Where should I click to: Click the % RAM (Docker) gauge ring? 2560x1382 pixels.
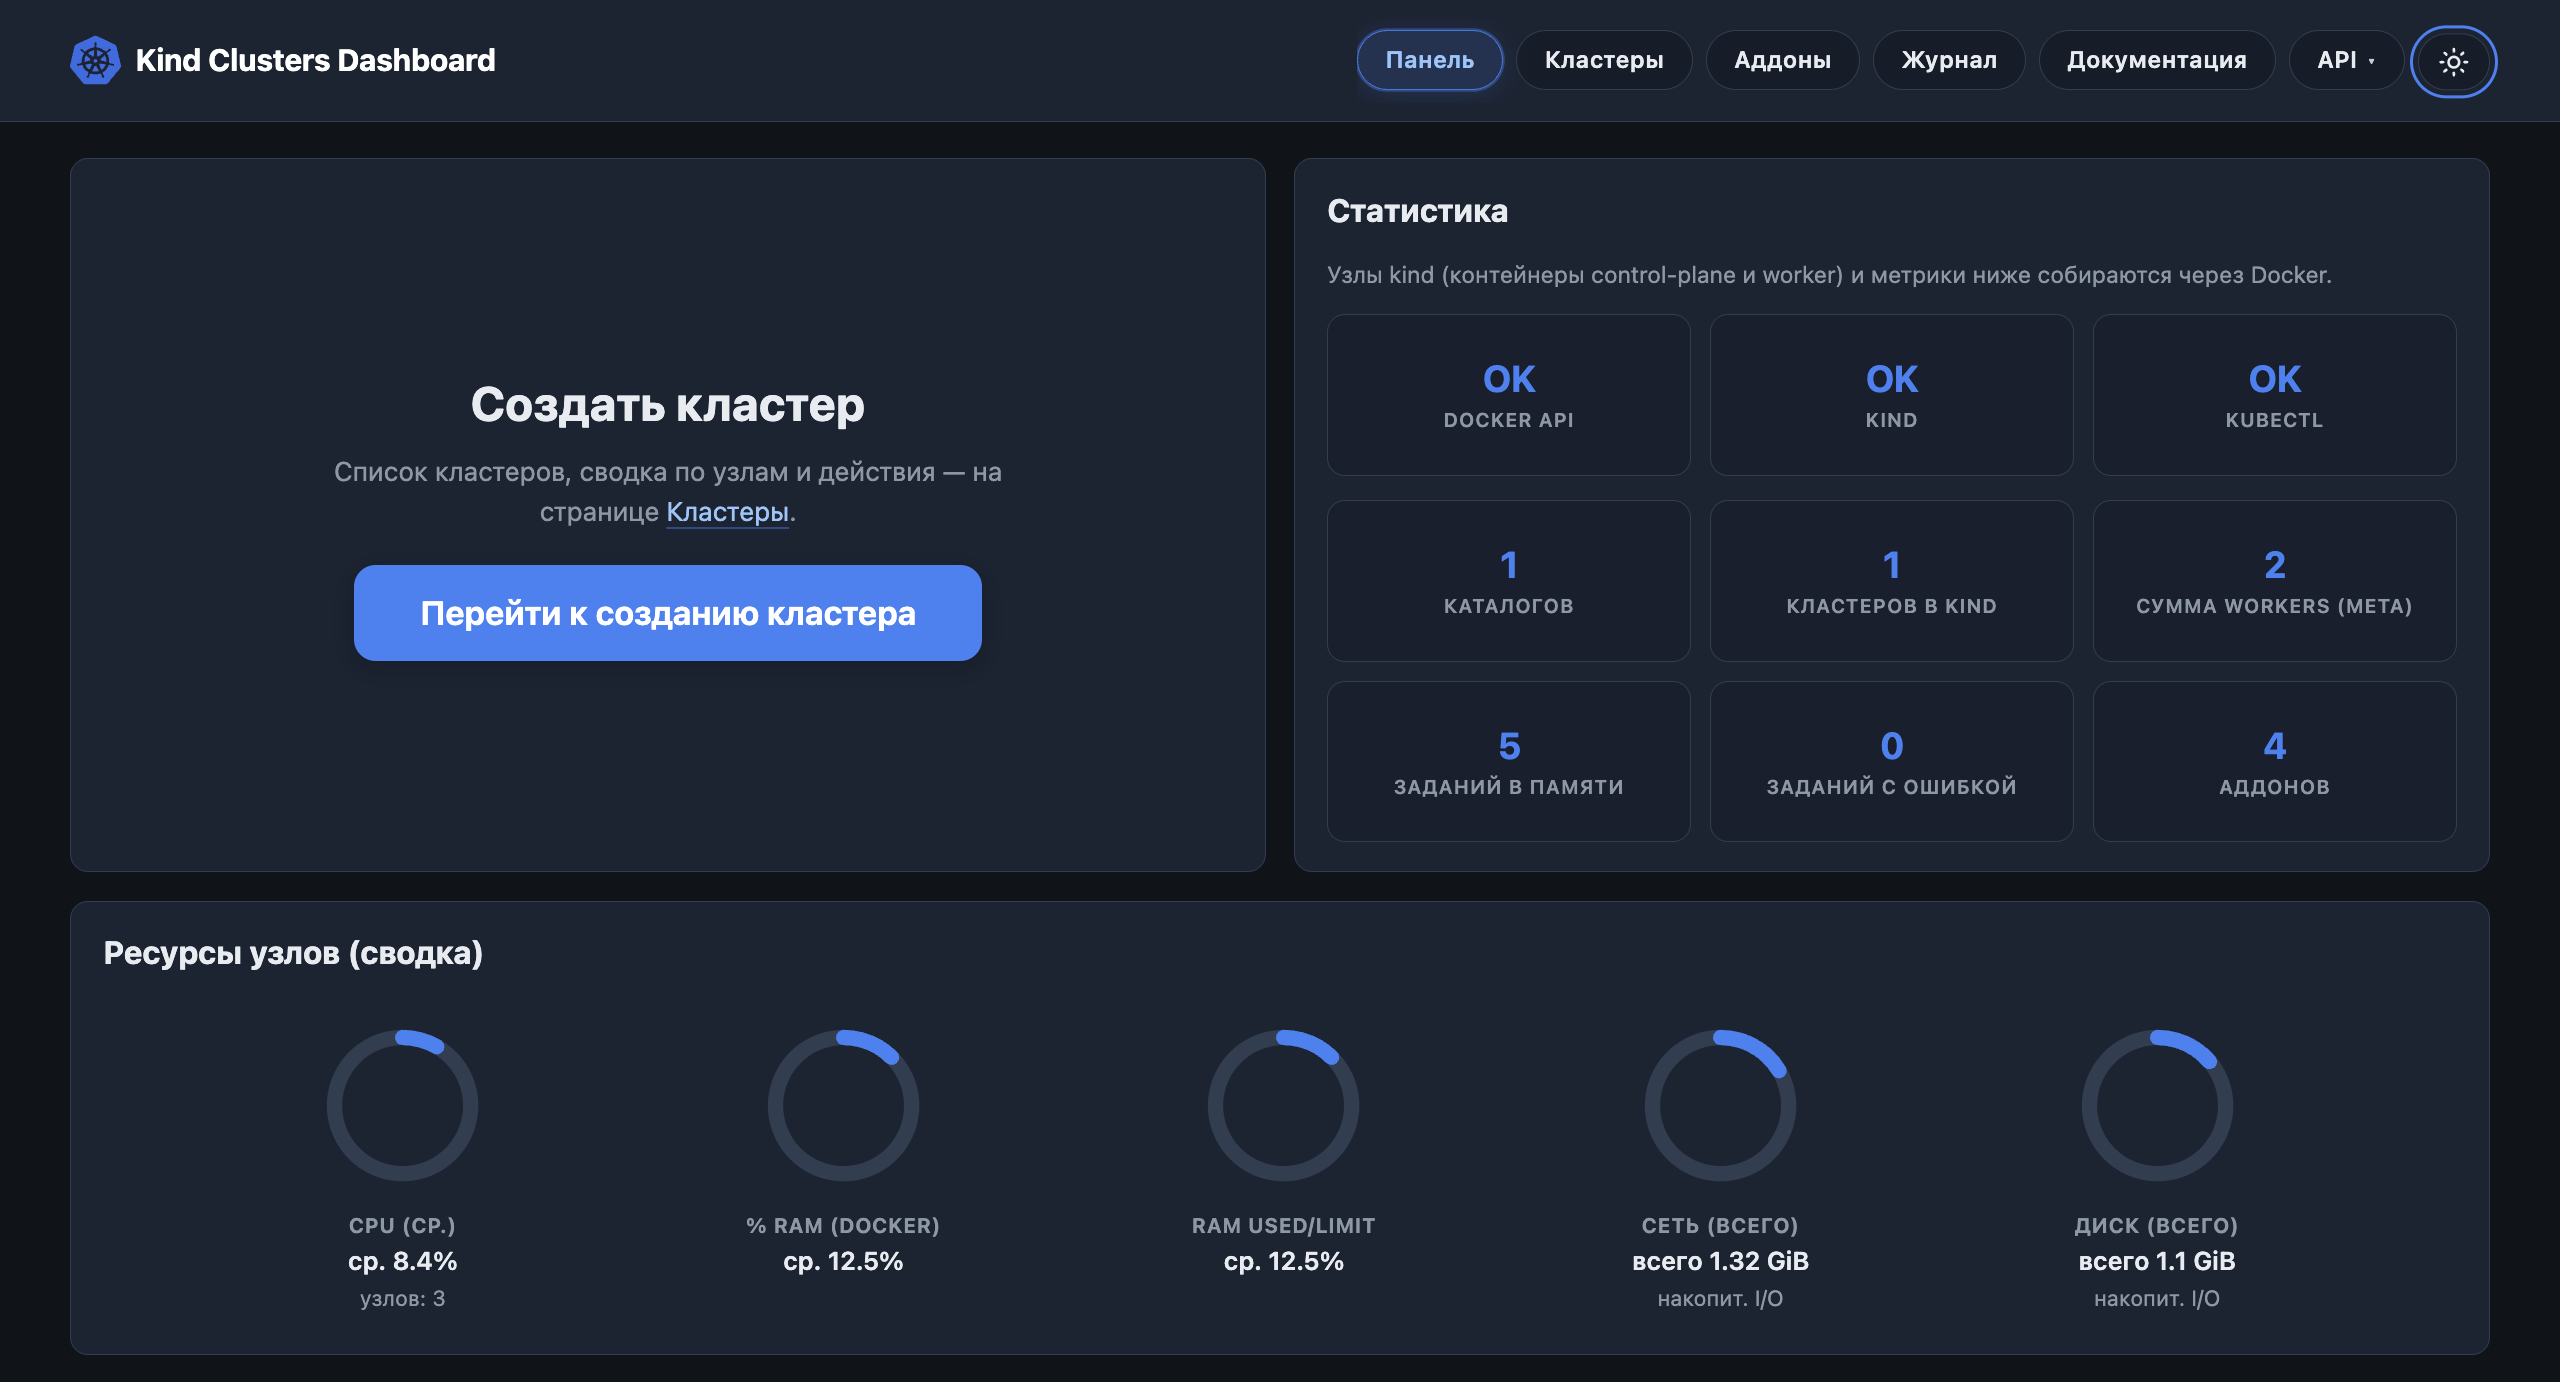tap(843, 1105)
